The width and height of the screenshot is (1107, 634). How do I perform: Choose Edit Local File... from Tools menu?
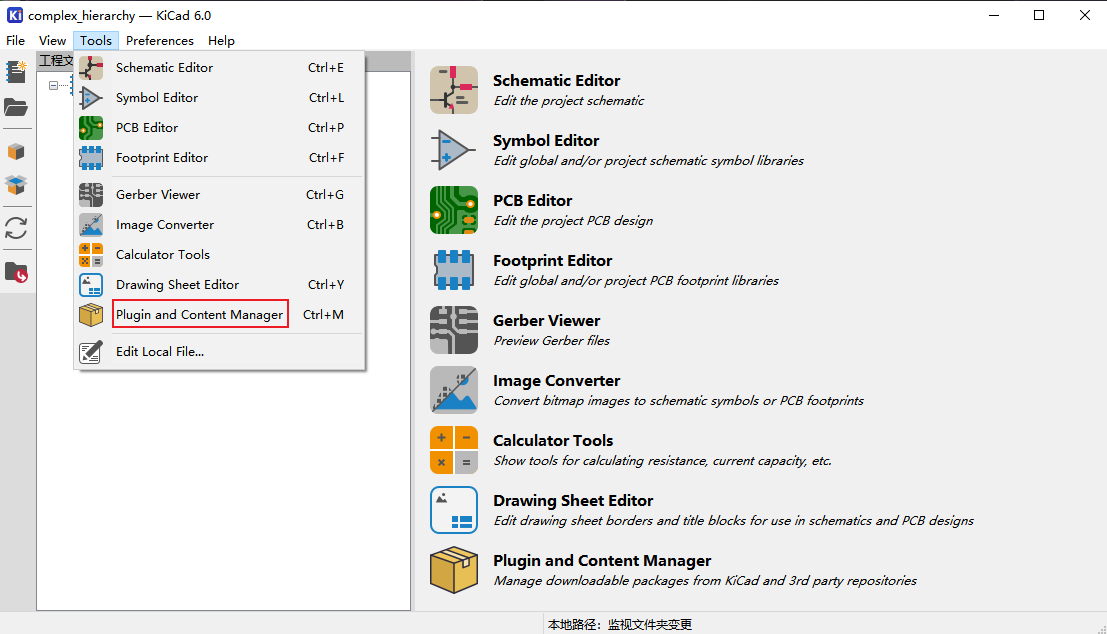pos(160,352)
